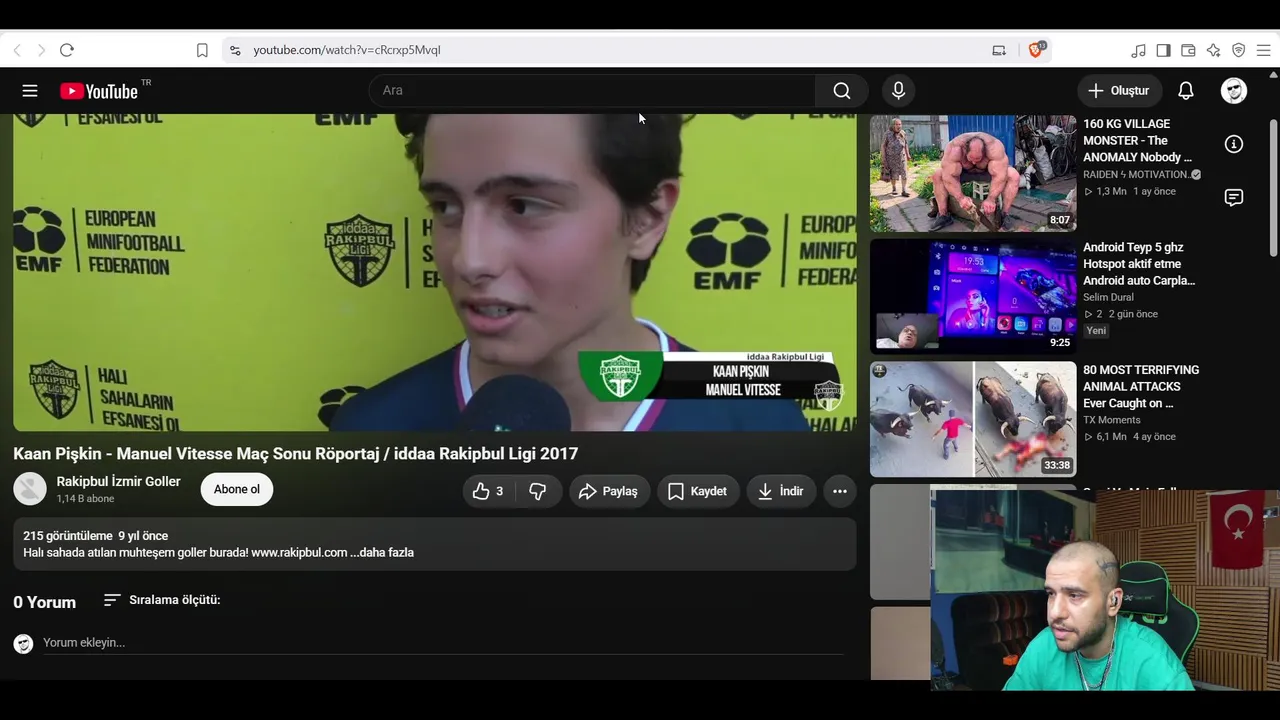Open YouTube notifications bell
Viewport: 1280px width, 720px height.
click(x=1186, y=91)
